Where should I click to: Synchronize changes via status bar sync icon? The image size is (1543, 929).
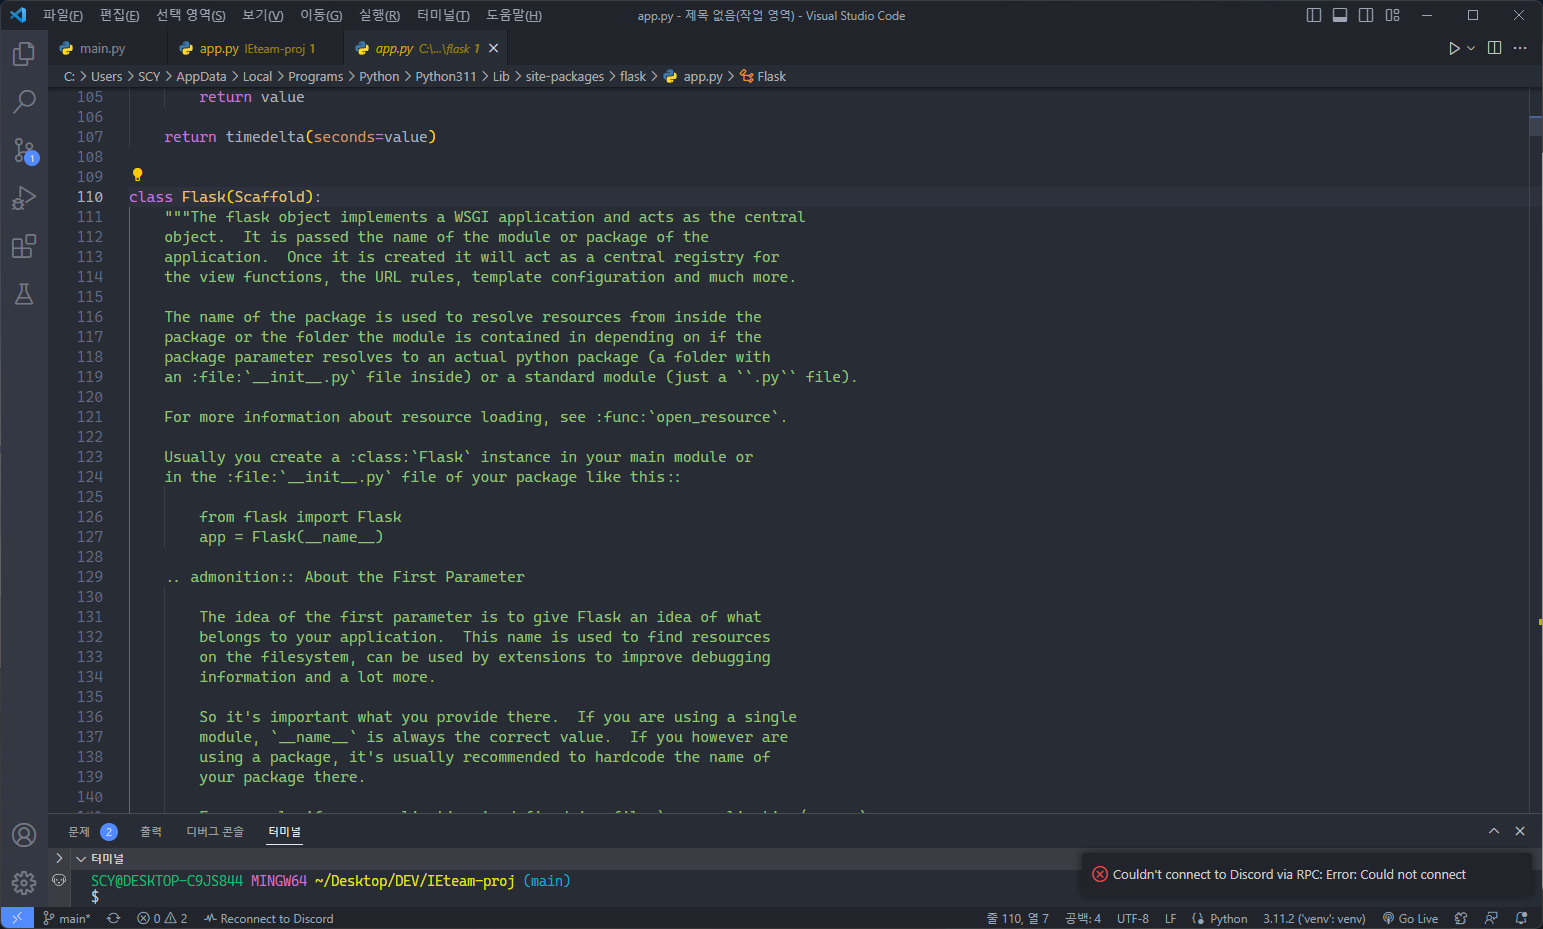tap(114, 918)
